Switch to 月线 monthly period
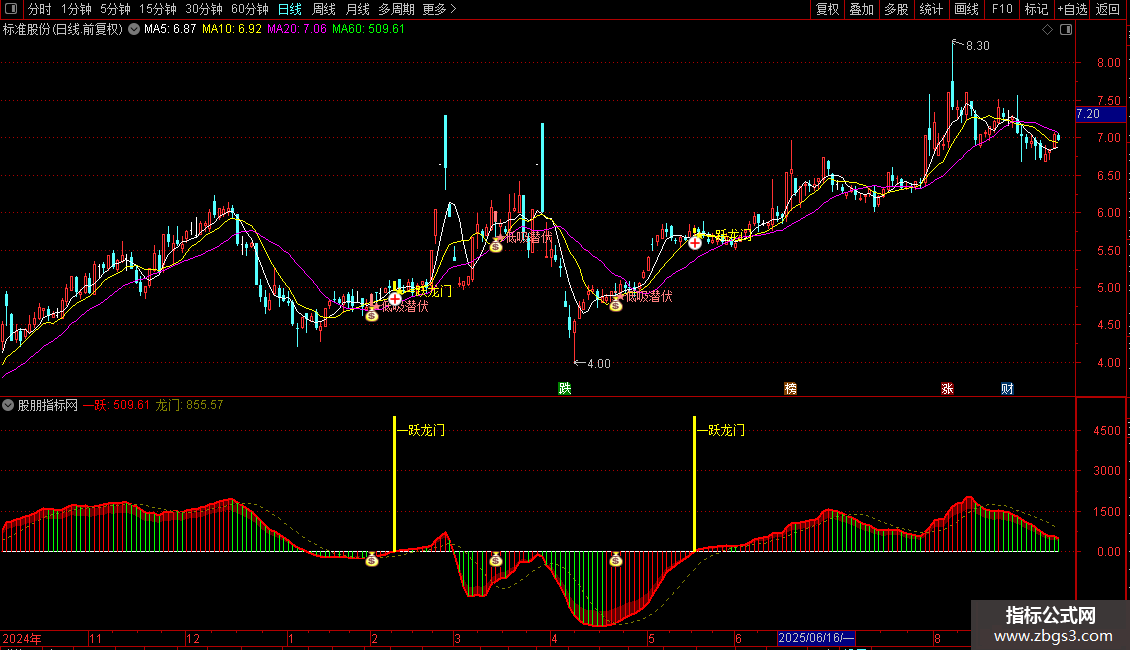Image resolution: width=1130 pixels, height=650 pixels. click(357, 9)
